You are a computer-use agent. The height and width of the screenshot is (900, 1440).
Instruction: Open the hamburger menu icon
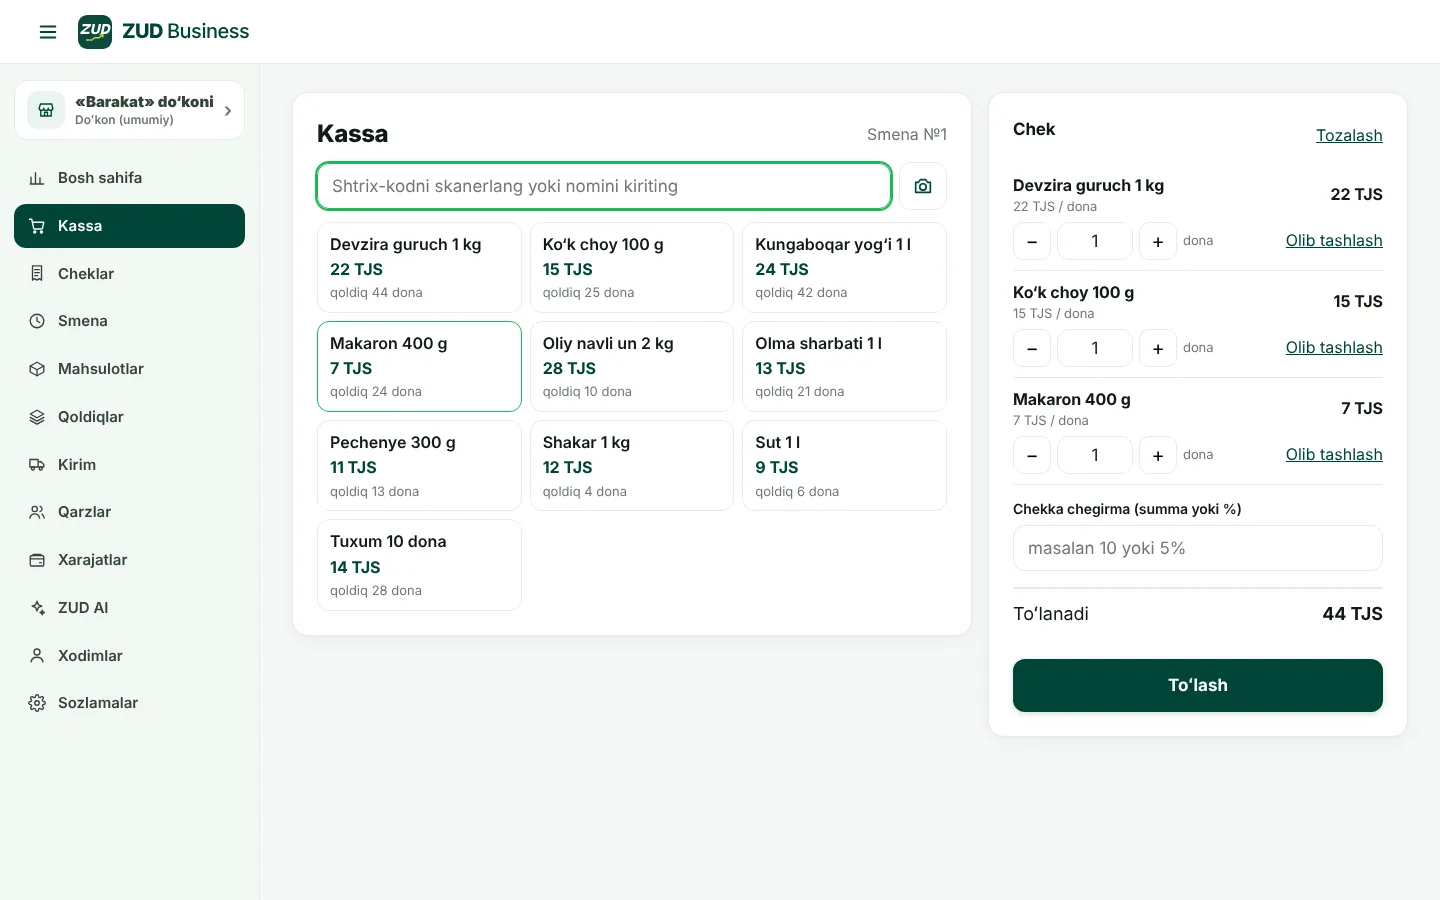pos(48,32)
